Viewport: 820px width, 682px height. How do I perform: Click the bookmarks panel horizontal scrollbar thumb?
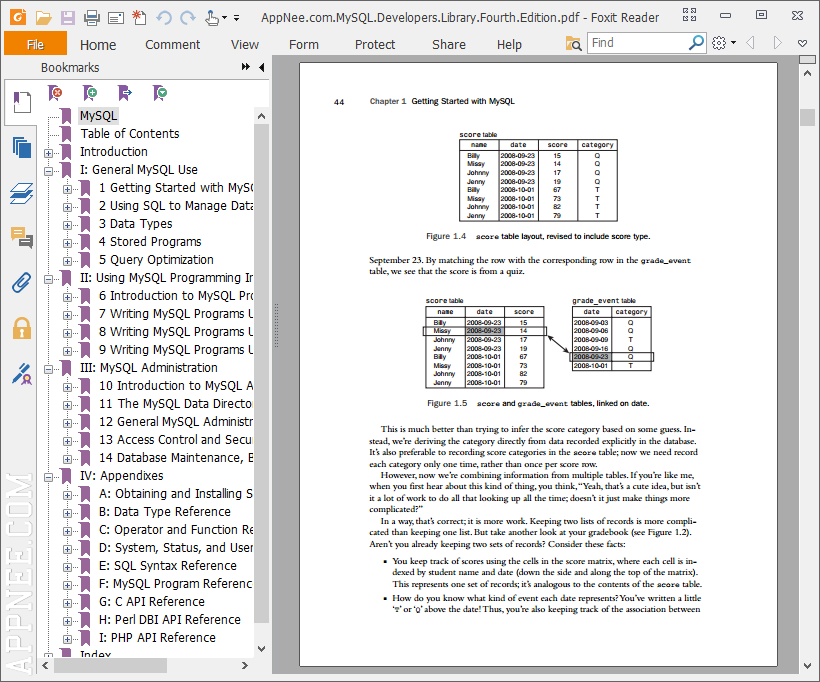[110, 666]
